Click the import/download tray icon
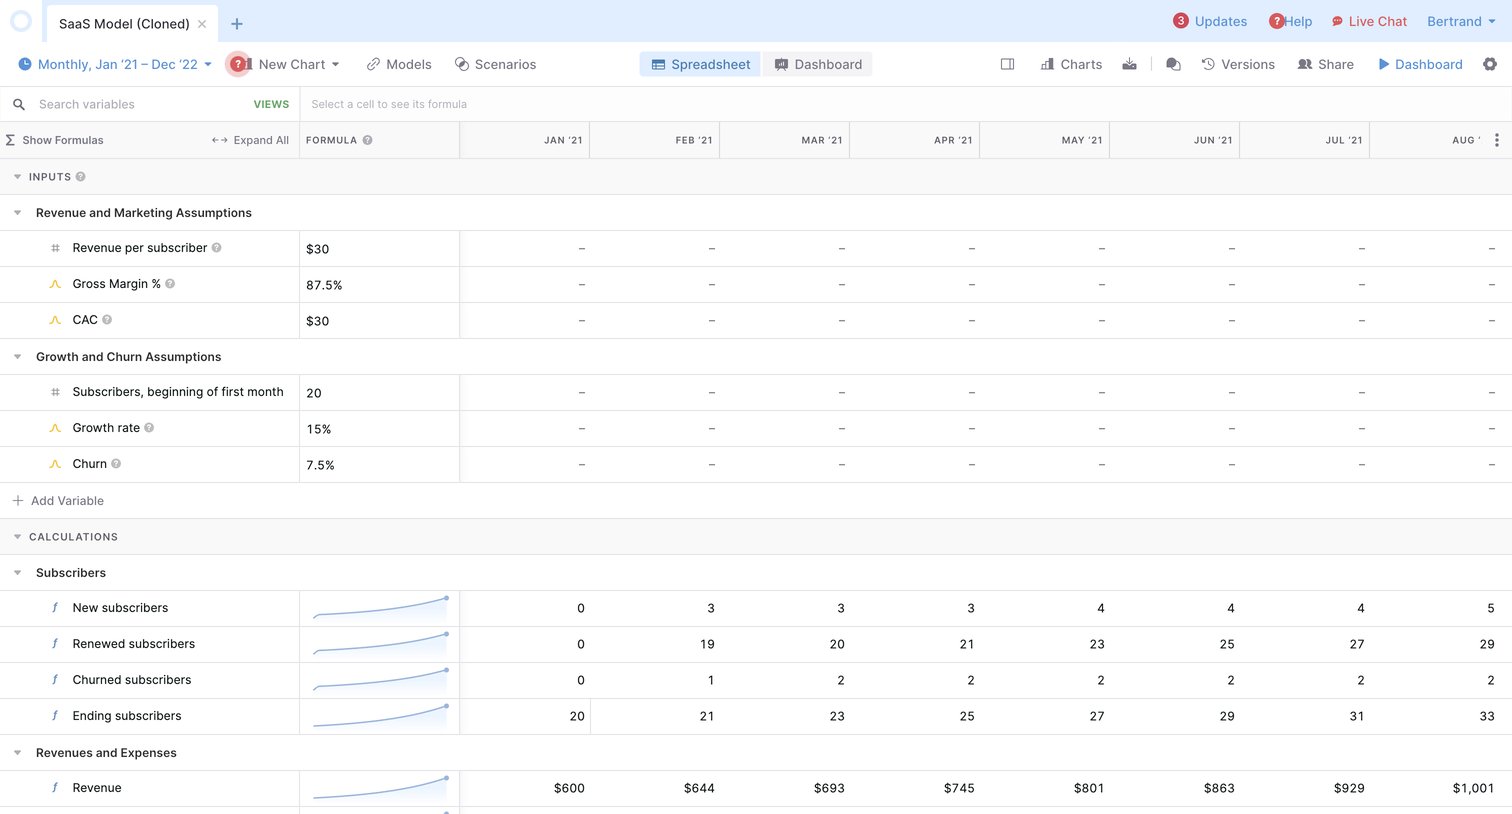The width and height of the screenshot is (1512, 814). point(1129,64)
